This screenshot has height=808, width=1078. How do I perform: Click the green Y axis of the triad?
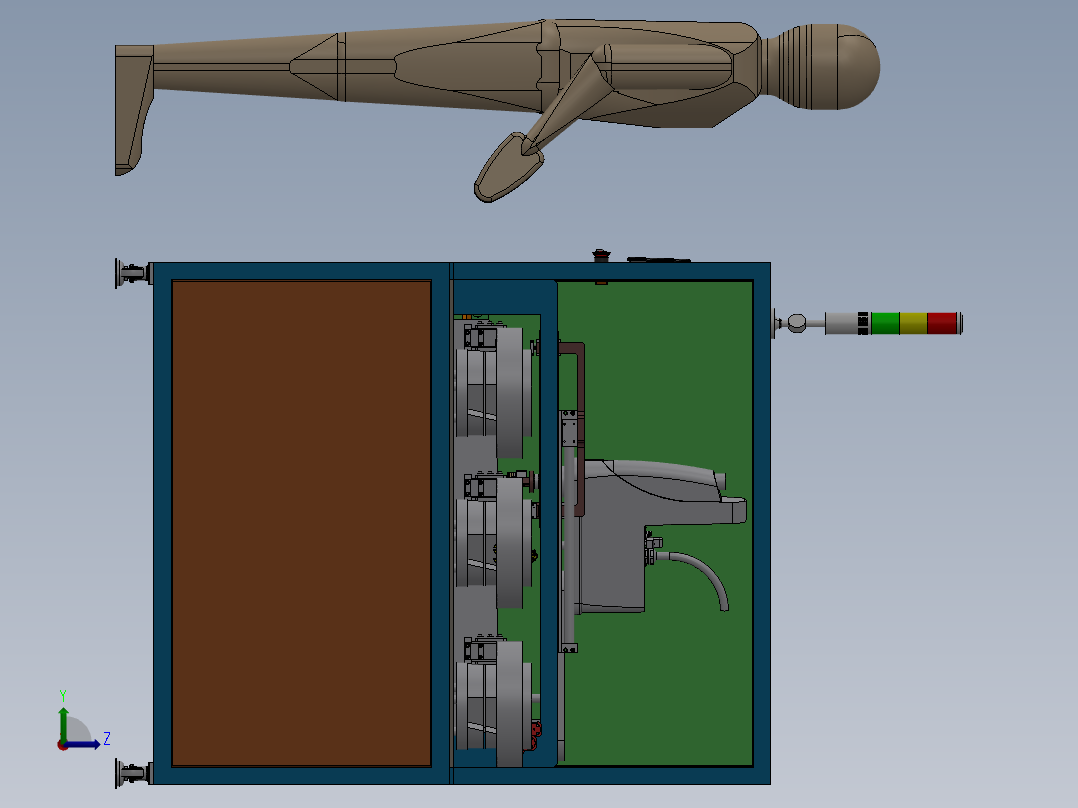click(63, 725)
